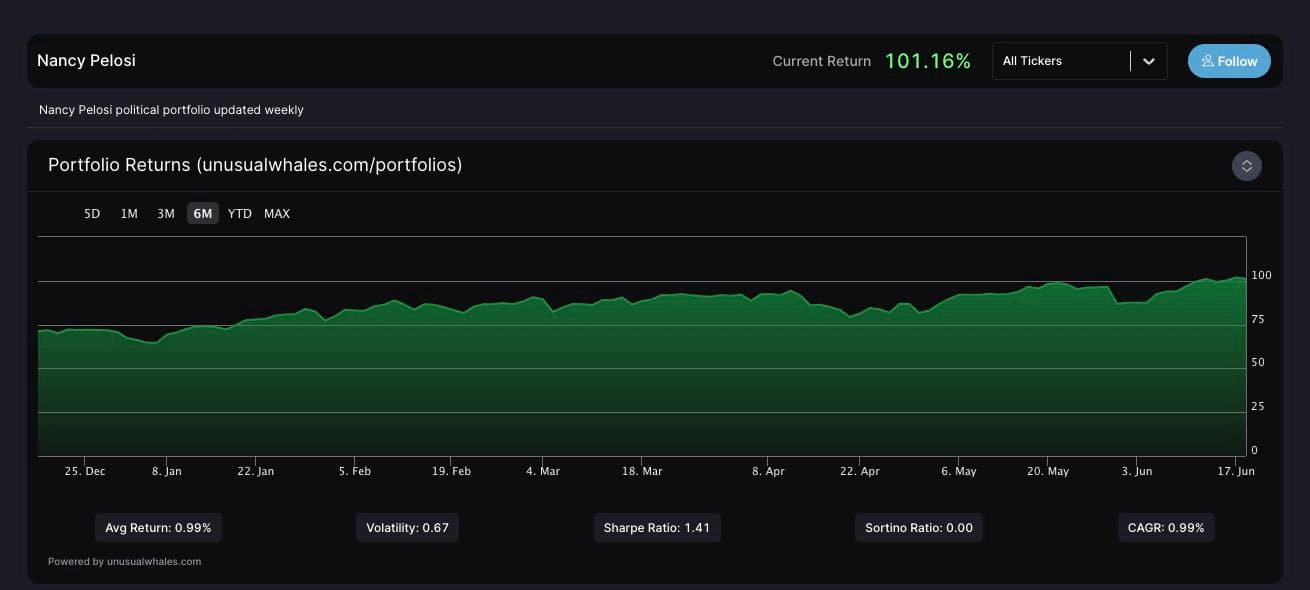Click the circular expand icon on chart card
Viewport: 1310px width, 590px height.
coord(1246,165)
